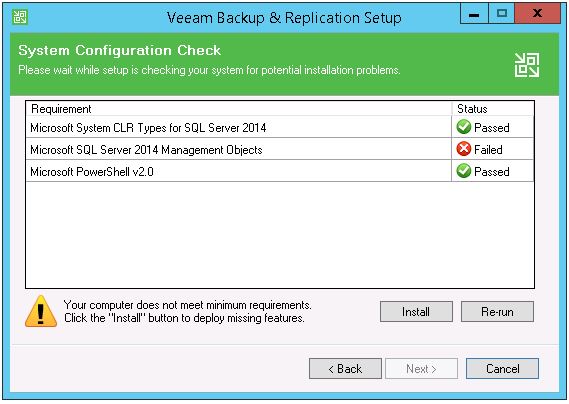Select the SQL Server 2014 Management Objects row
This screenshot has width=569, height=404.
[280, 149]
